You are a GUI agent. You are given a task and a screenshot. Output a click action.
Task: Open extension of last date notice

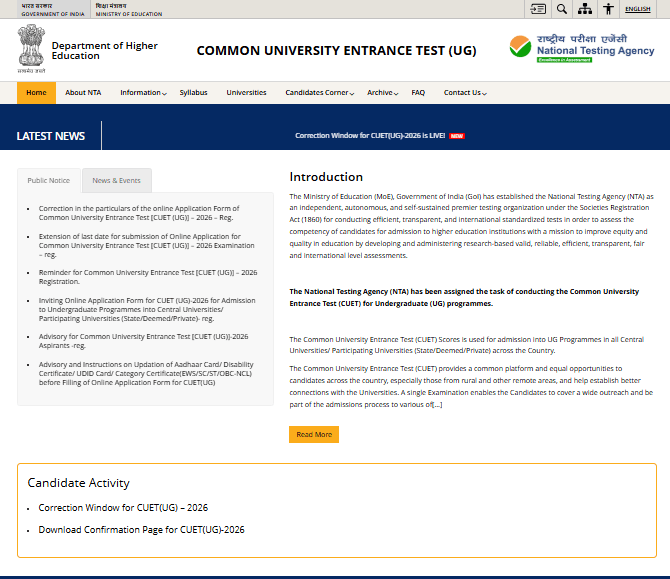(146, 245)
